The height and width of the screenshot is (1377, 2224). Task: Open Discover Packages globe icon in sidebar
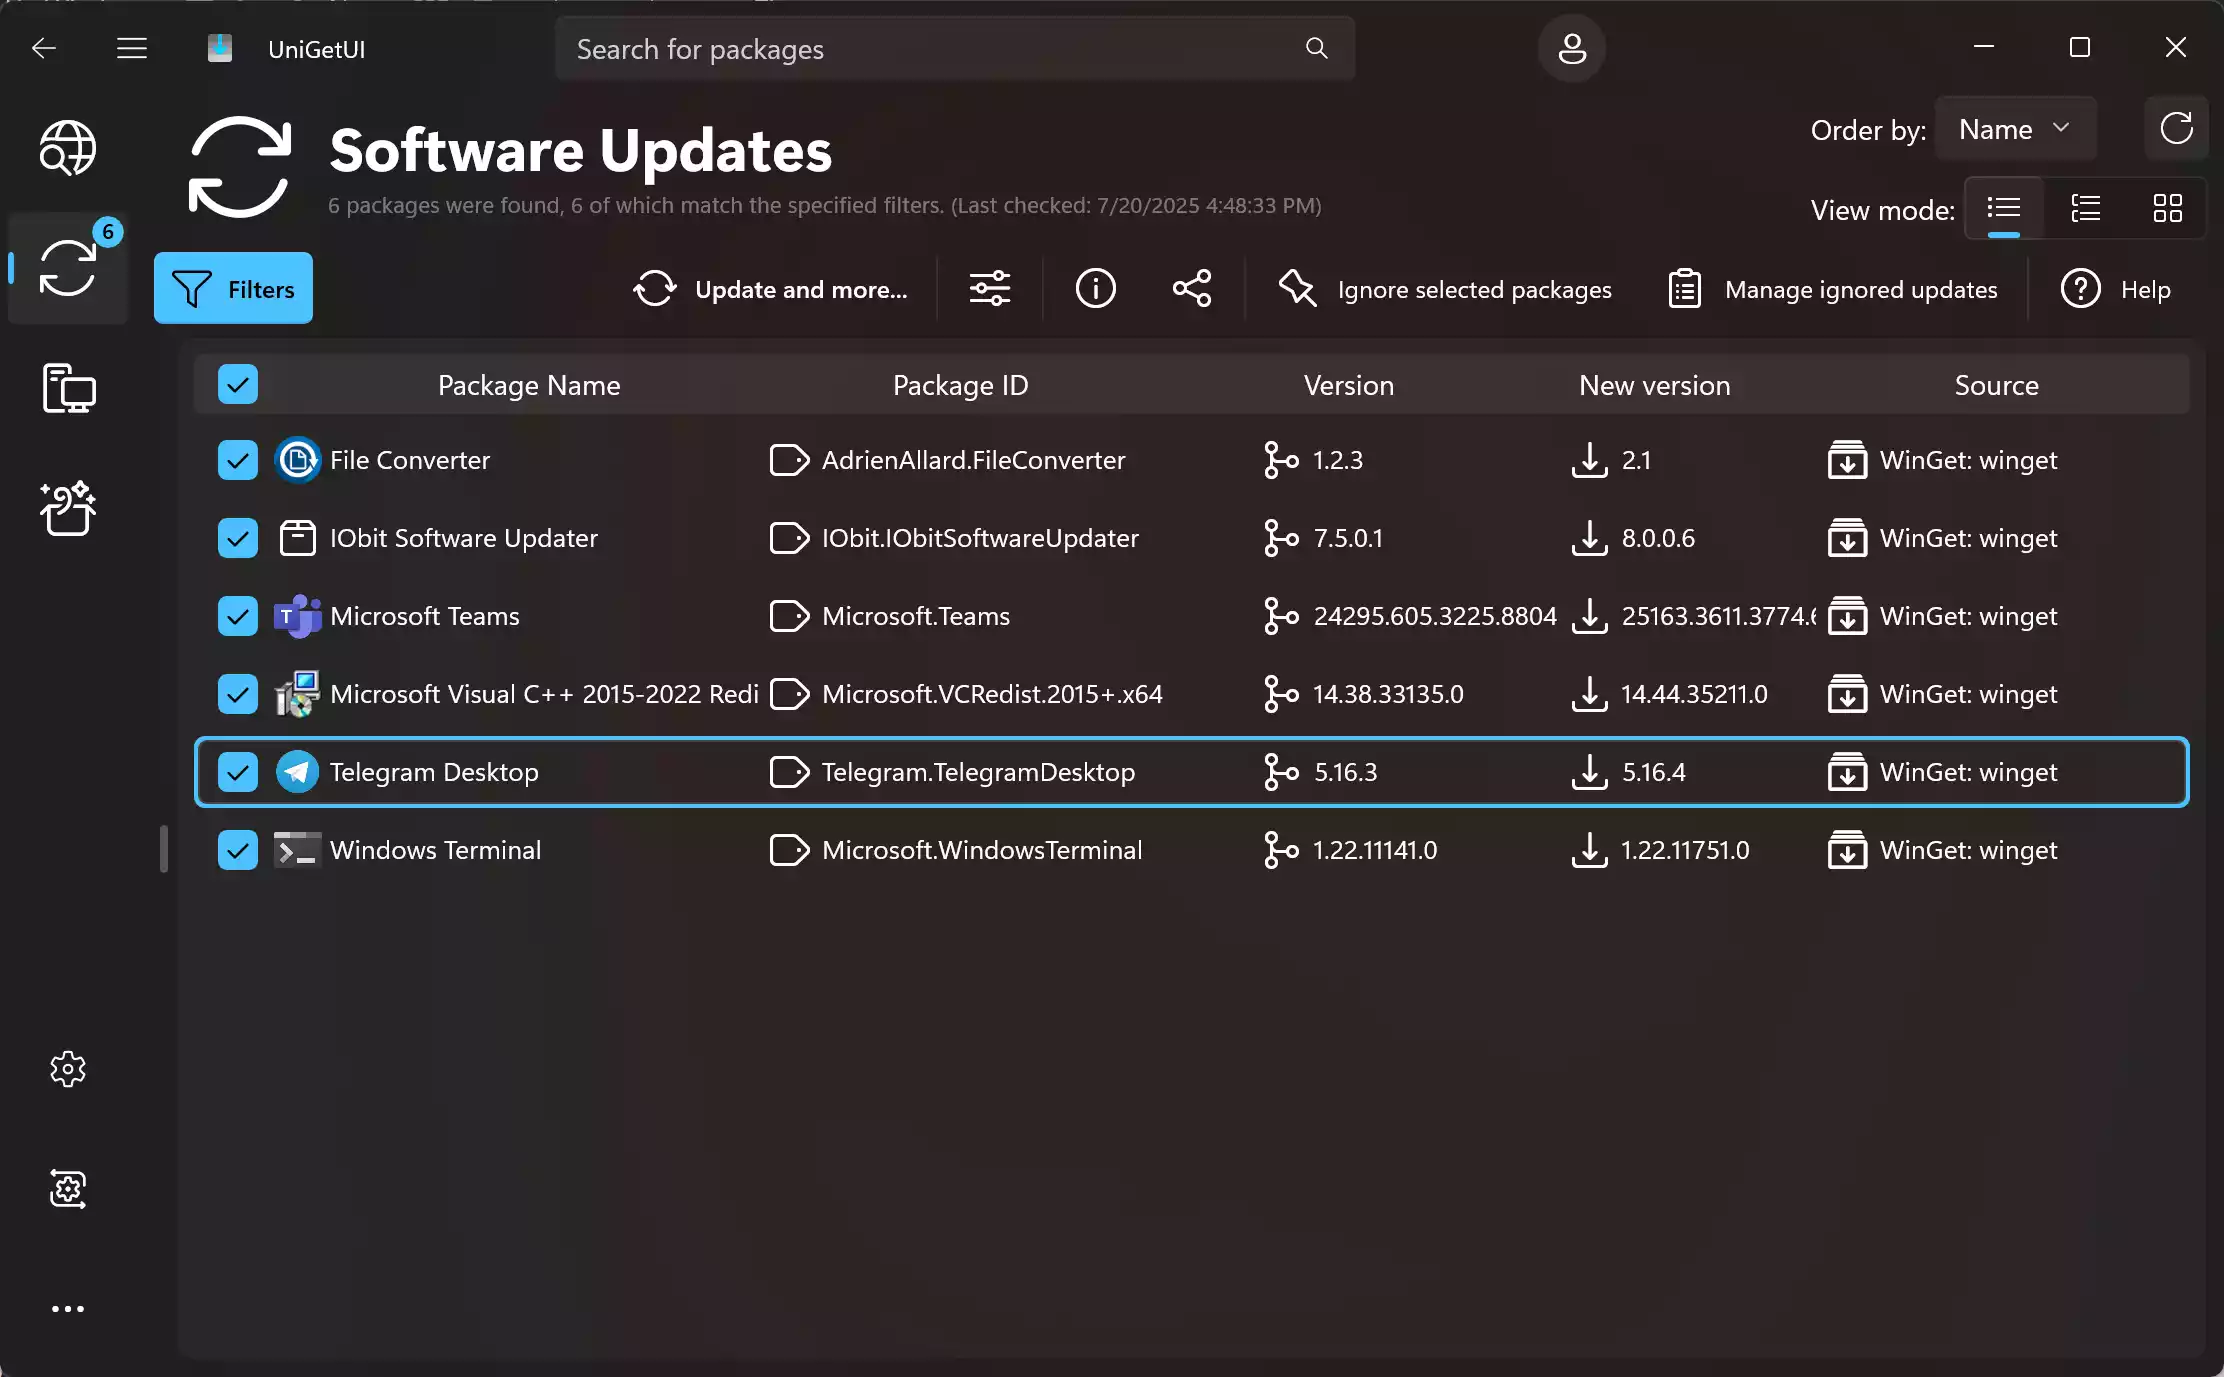(68, 148)
